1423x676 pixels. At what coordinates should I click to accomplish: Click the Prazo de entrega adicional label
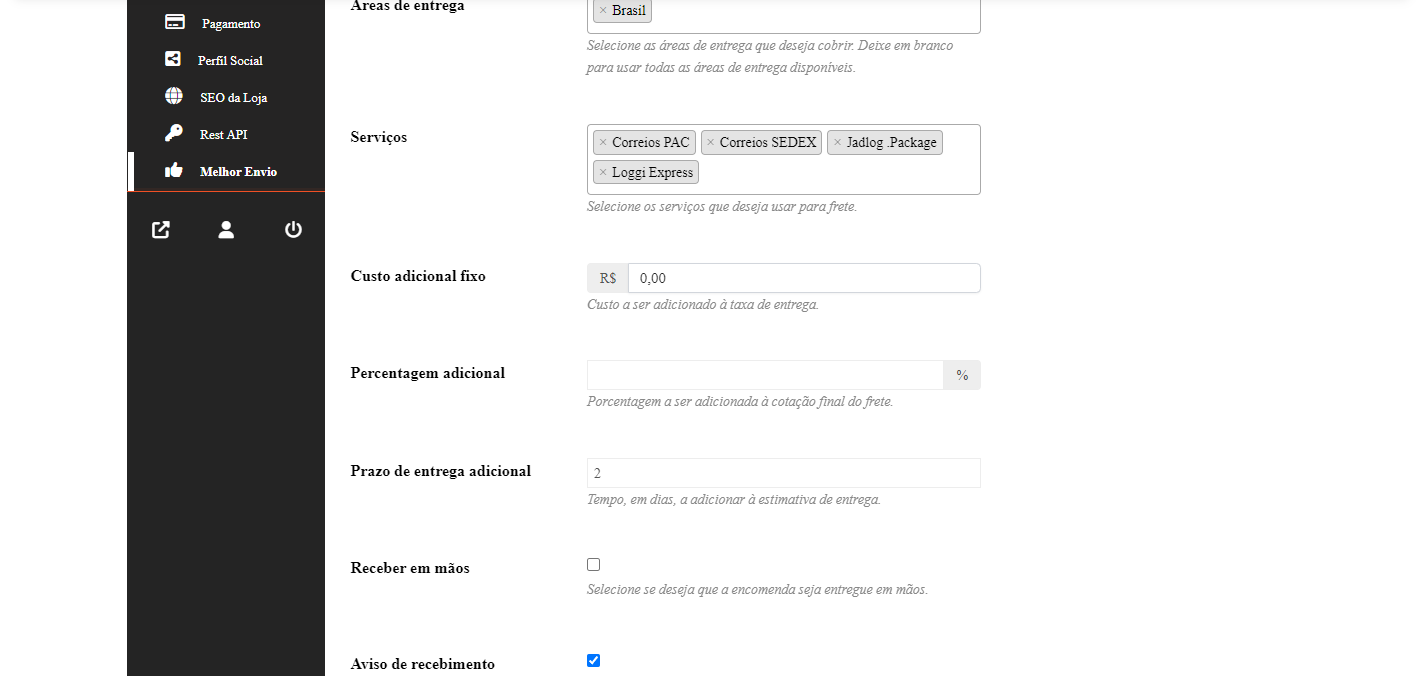[x=441, y=471]
